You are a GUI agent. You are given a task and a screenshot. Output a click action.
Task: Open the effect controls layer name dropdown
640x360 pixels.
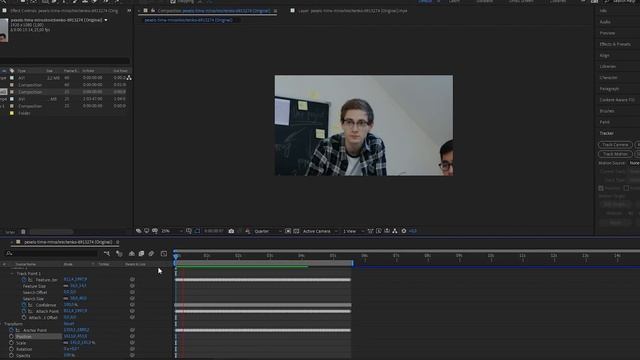106,20
